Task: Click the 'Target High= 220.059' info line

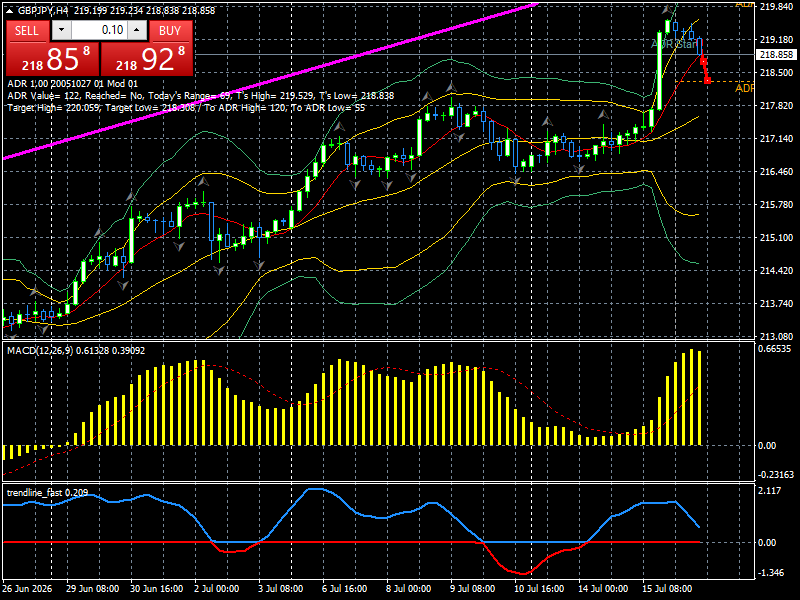Action: pos(186,108)
